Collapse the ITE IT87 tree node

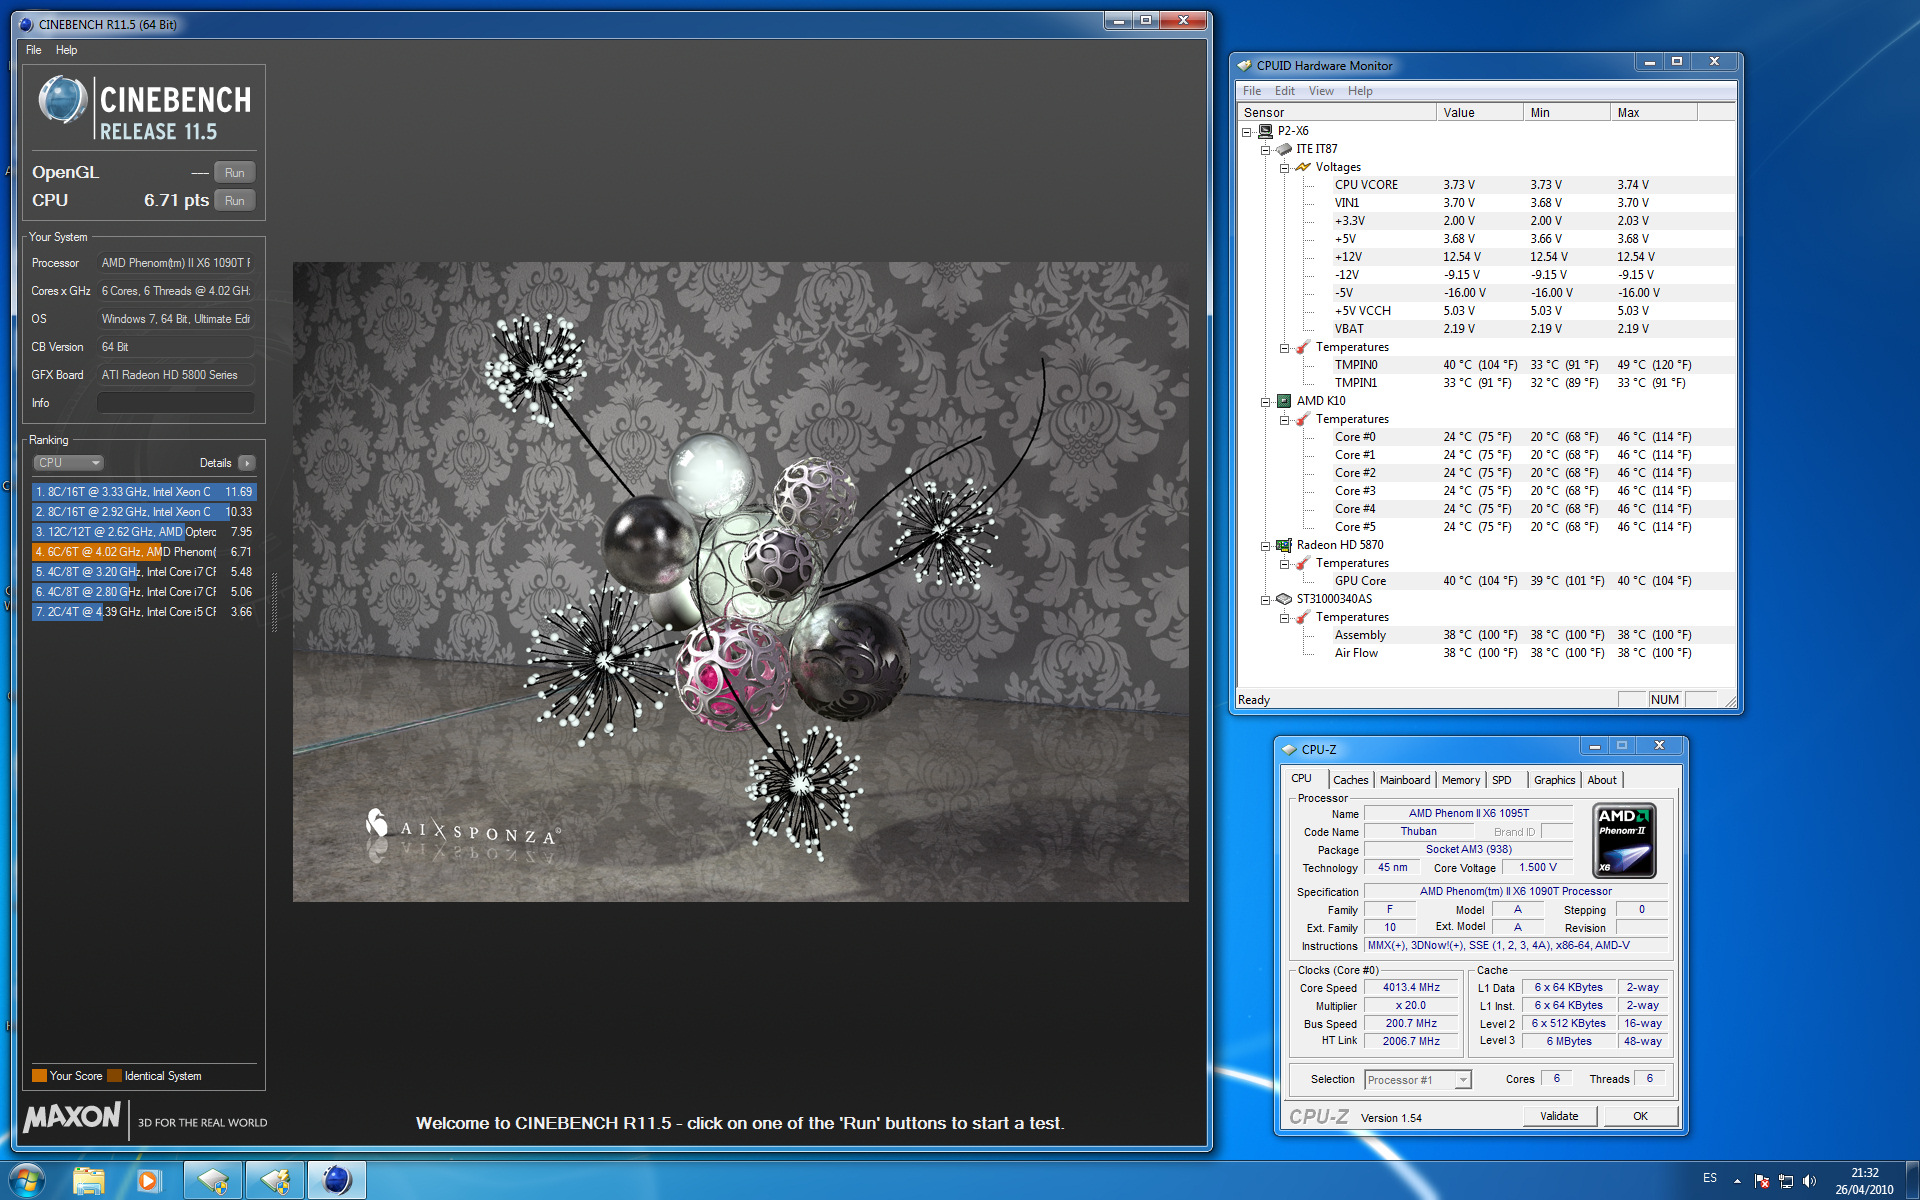[x=1265, y=150]
